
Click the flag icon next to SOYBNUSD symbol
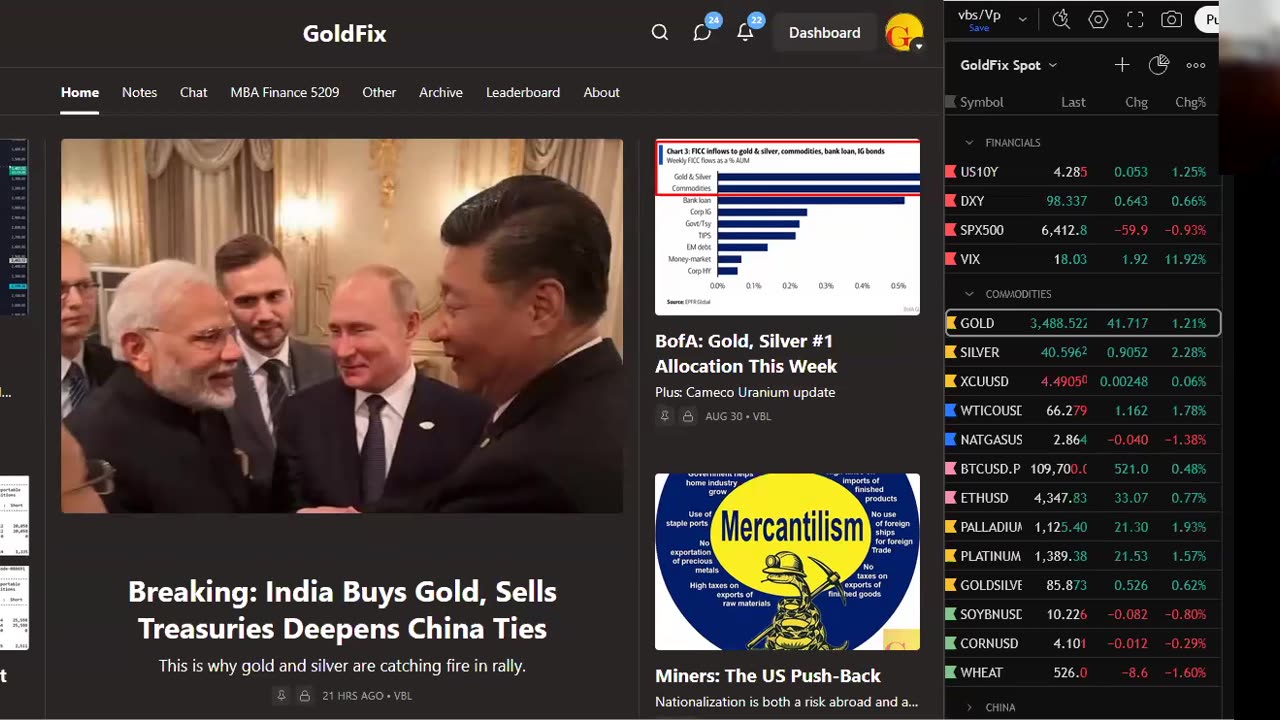951,614
